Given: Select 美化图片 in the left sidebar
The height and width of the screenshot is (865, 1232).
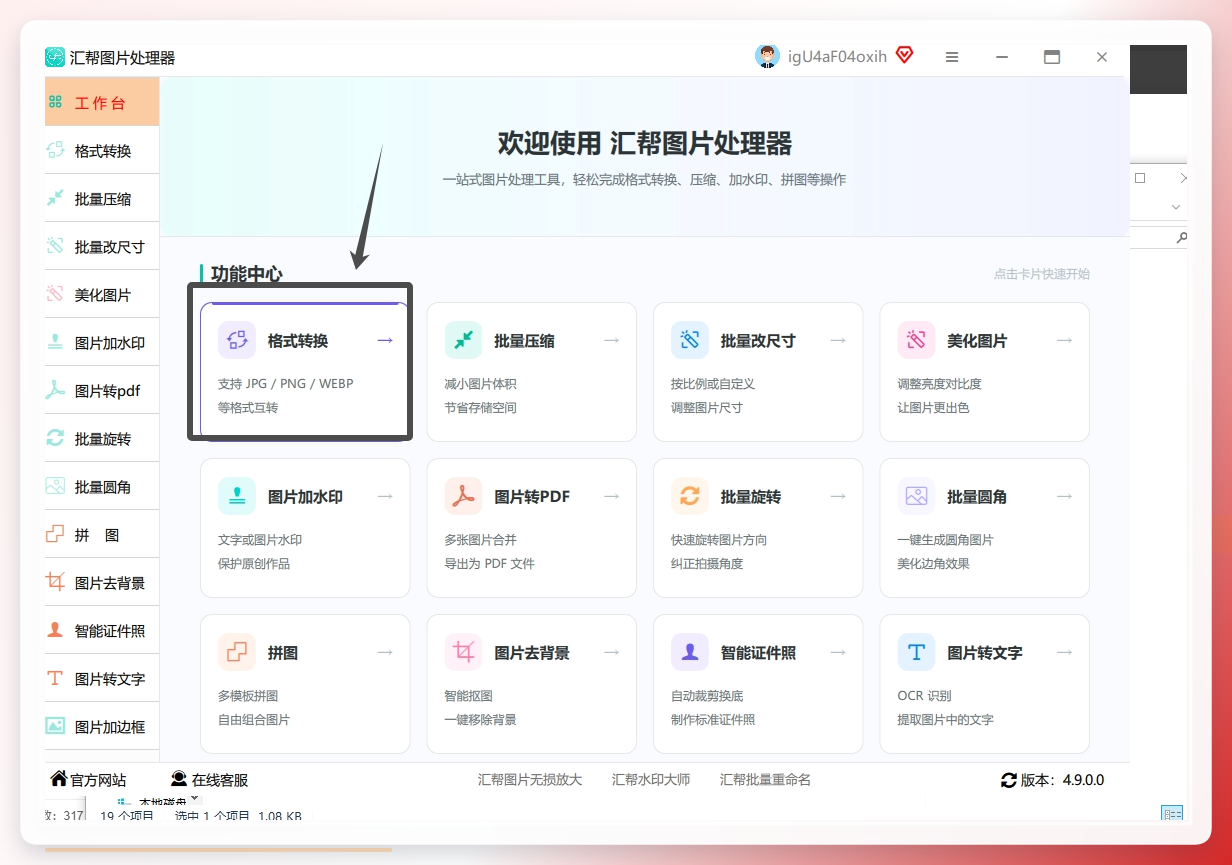Looking at the screenshot, I should click(x=101, y=295).
